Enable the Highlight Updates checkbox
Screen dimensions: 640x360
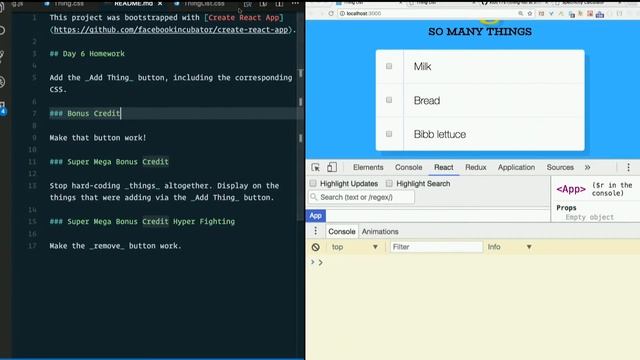(313, 184)
